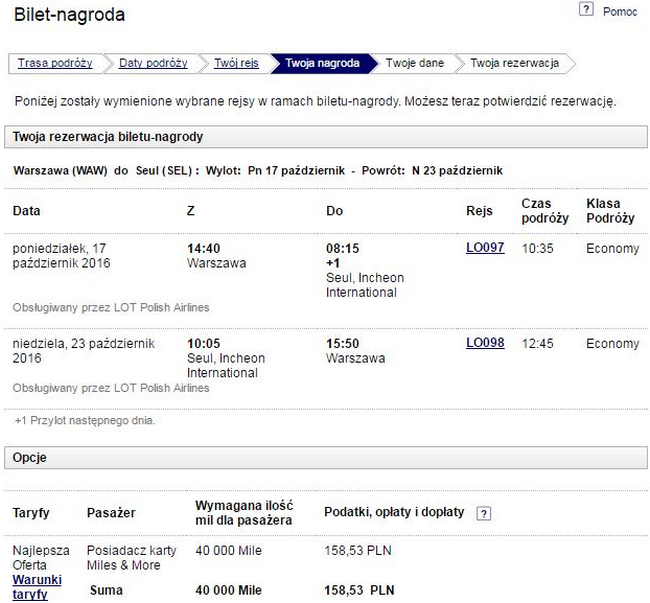This screenshot has height=603, width=650.
Task: Click the Wymagana ilość mil dla pasażera header
Action: (x=244, y=513)
